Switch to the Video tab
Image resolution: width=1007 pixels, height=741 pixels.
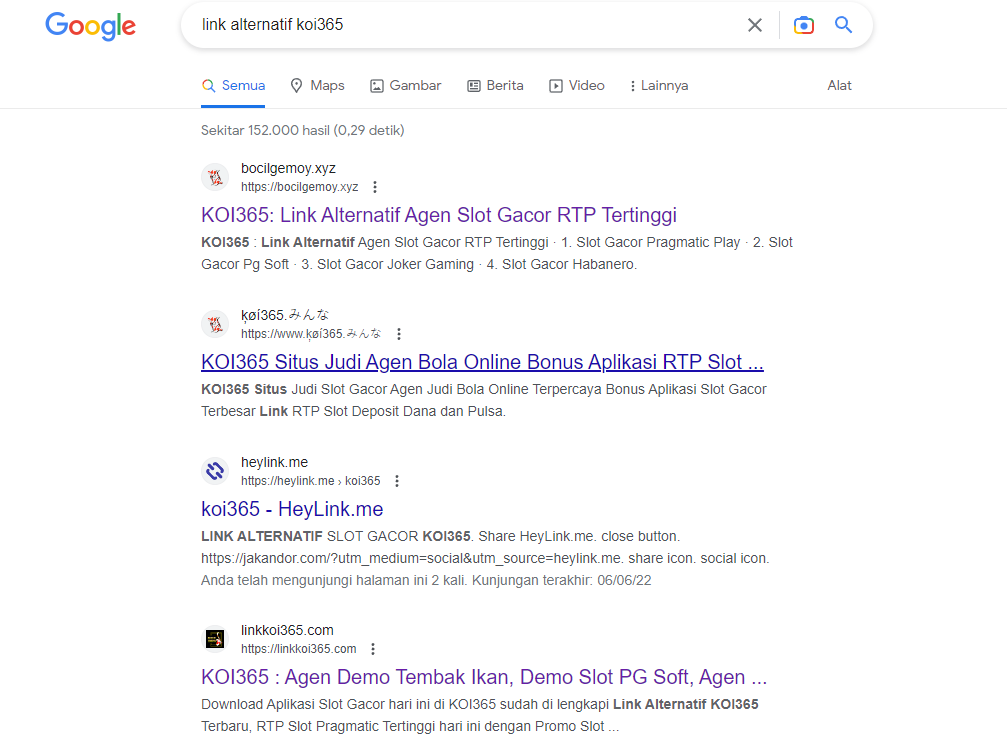(x=577, y=86)
